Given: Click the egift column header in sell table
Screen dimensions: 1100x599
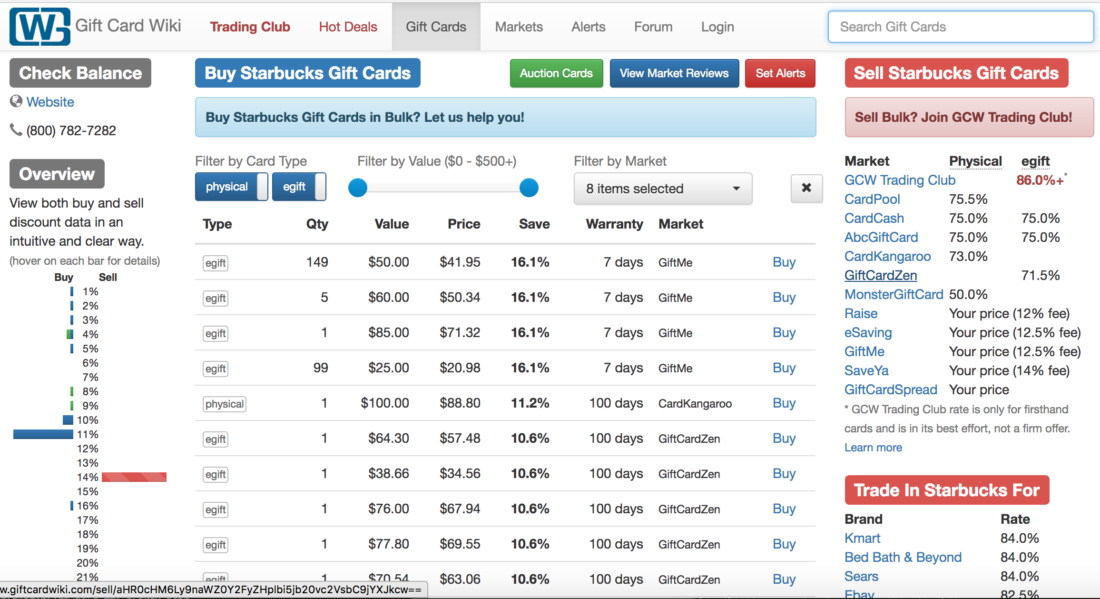Looking at the screenshot, I should (x=1035, y=161).
